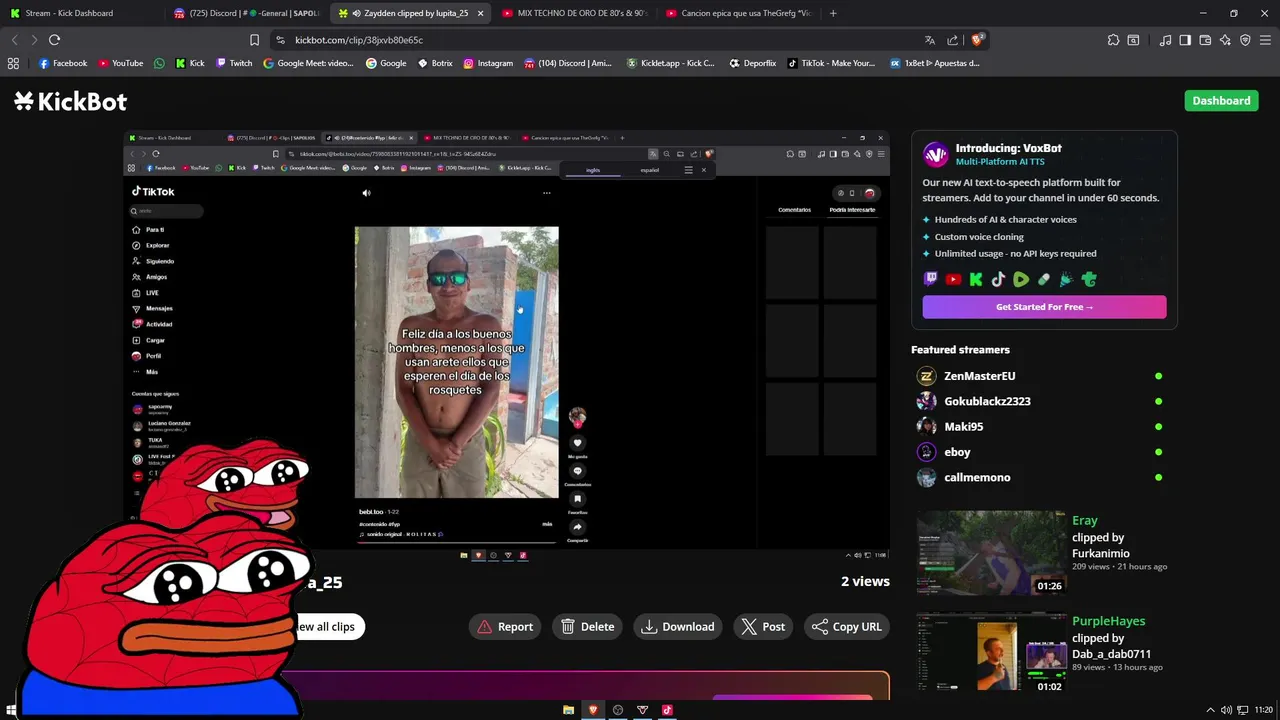Open Leo AI sparkle icon
1280x720 pixels.
(1225, 40)
